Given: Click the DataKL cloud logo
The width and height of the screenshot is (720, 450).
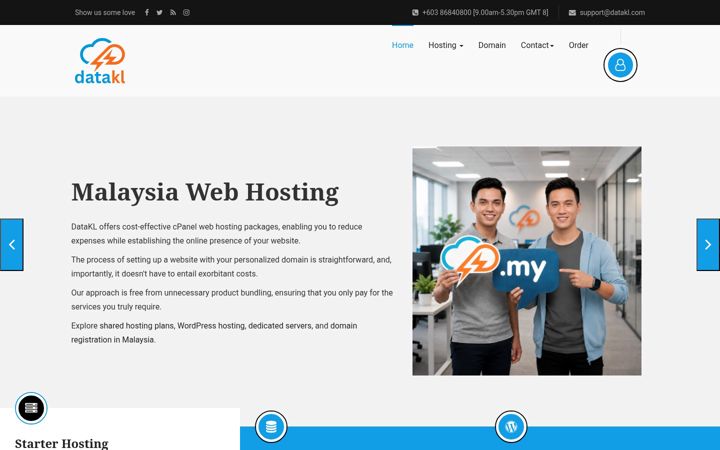Looking at the screenshot, I should [x=100, y=61].
